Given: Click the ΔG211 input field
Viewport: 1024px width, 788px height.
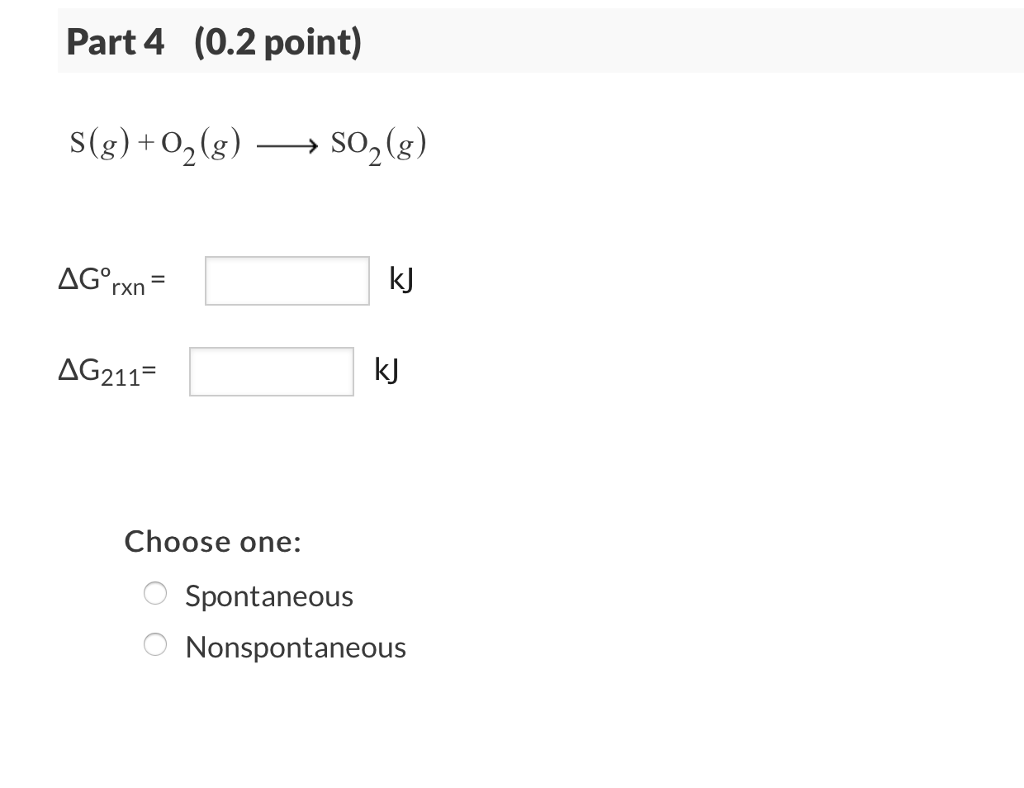Looking at the screenshot, I should 271,370.
